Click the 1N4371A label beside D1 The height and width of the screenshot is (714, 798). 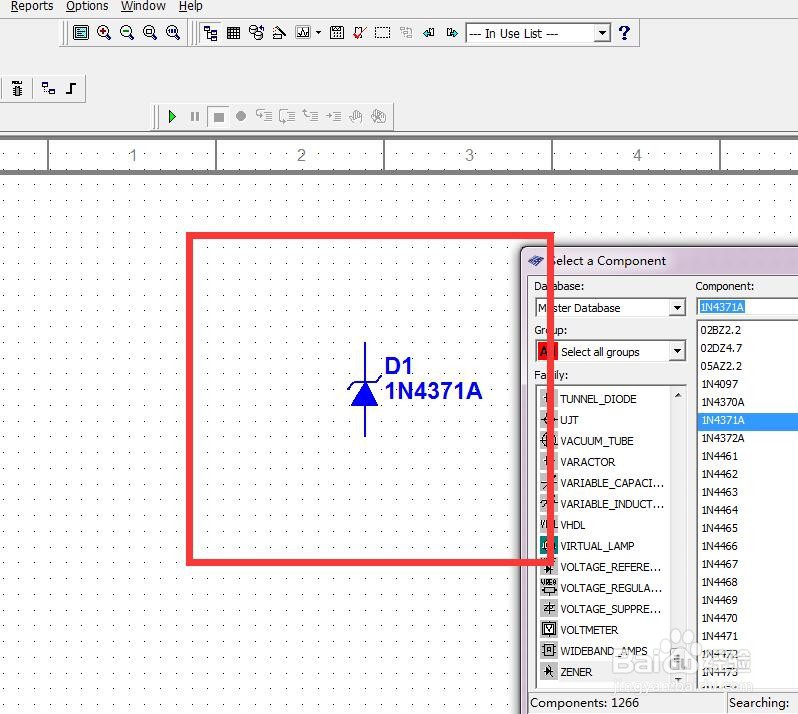433,391
